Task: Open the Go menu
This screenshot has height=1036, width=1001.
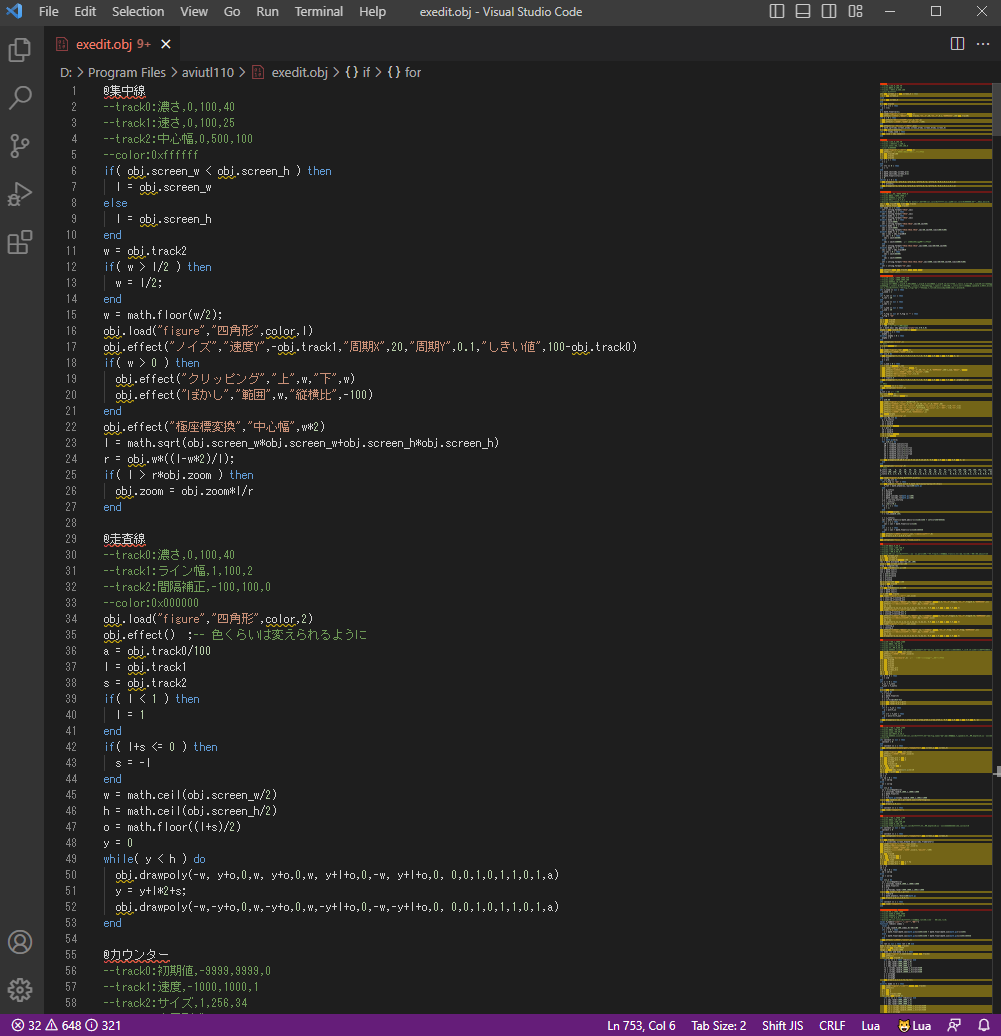Action: (x=232, y=11)
